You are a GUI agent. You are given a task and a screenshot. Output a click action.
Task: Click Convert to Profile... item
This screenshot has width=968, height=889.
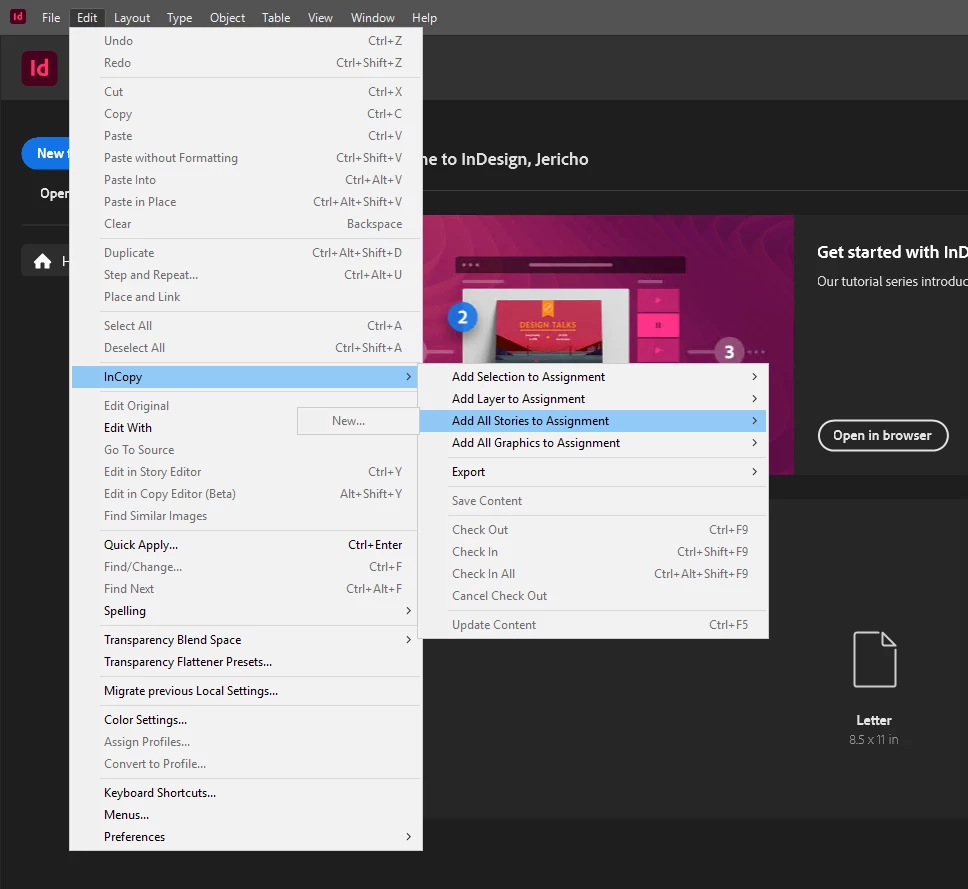point(245,764)
